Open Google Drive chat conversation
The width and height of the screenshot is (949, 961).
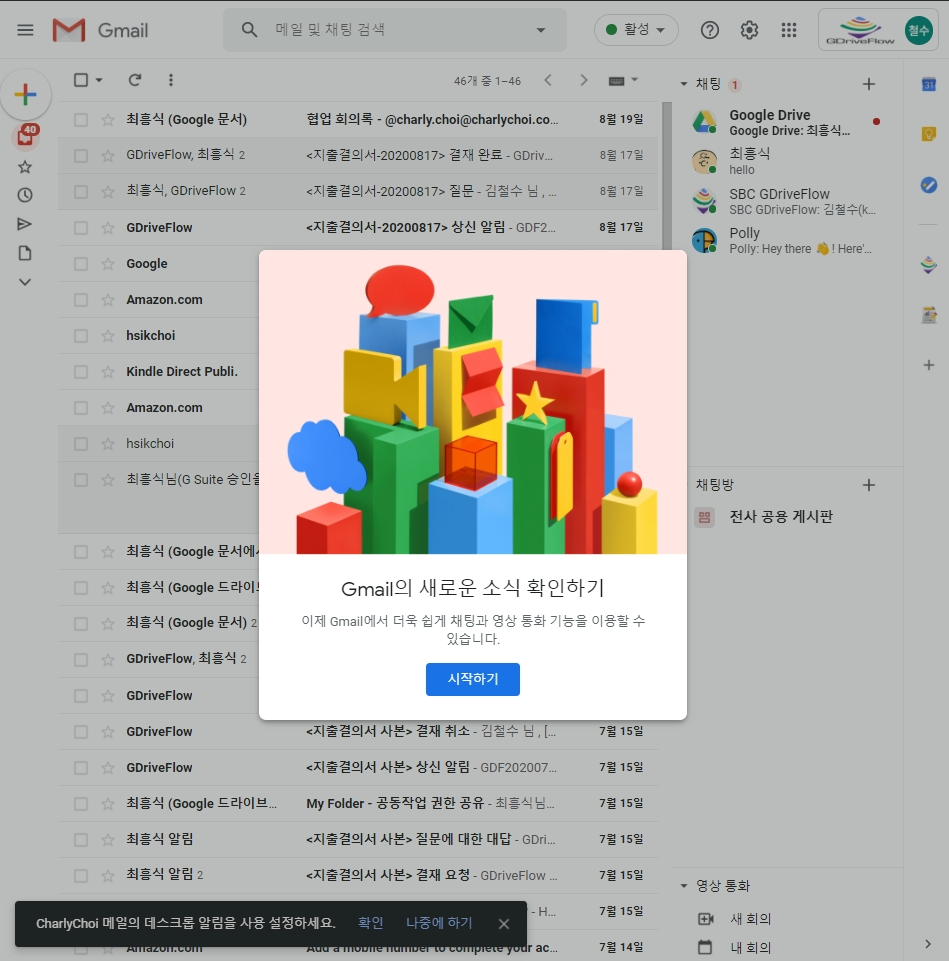788,122
